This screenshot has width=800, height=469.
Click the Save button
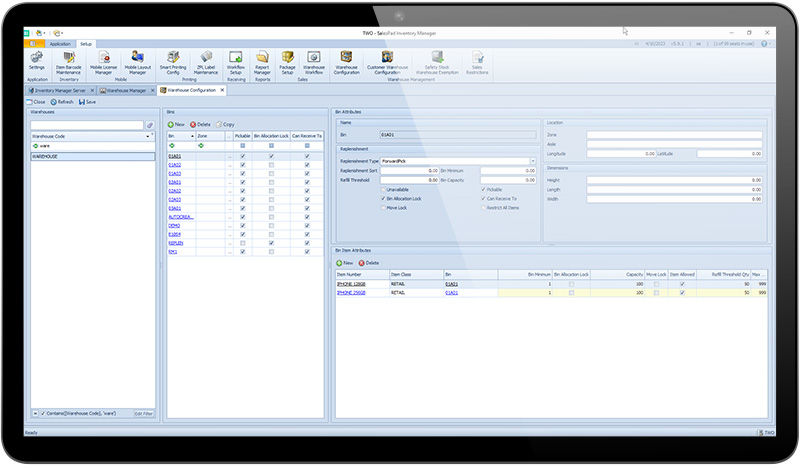(x=87, y=102)
